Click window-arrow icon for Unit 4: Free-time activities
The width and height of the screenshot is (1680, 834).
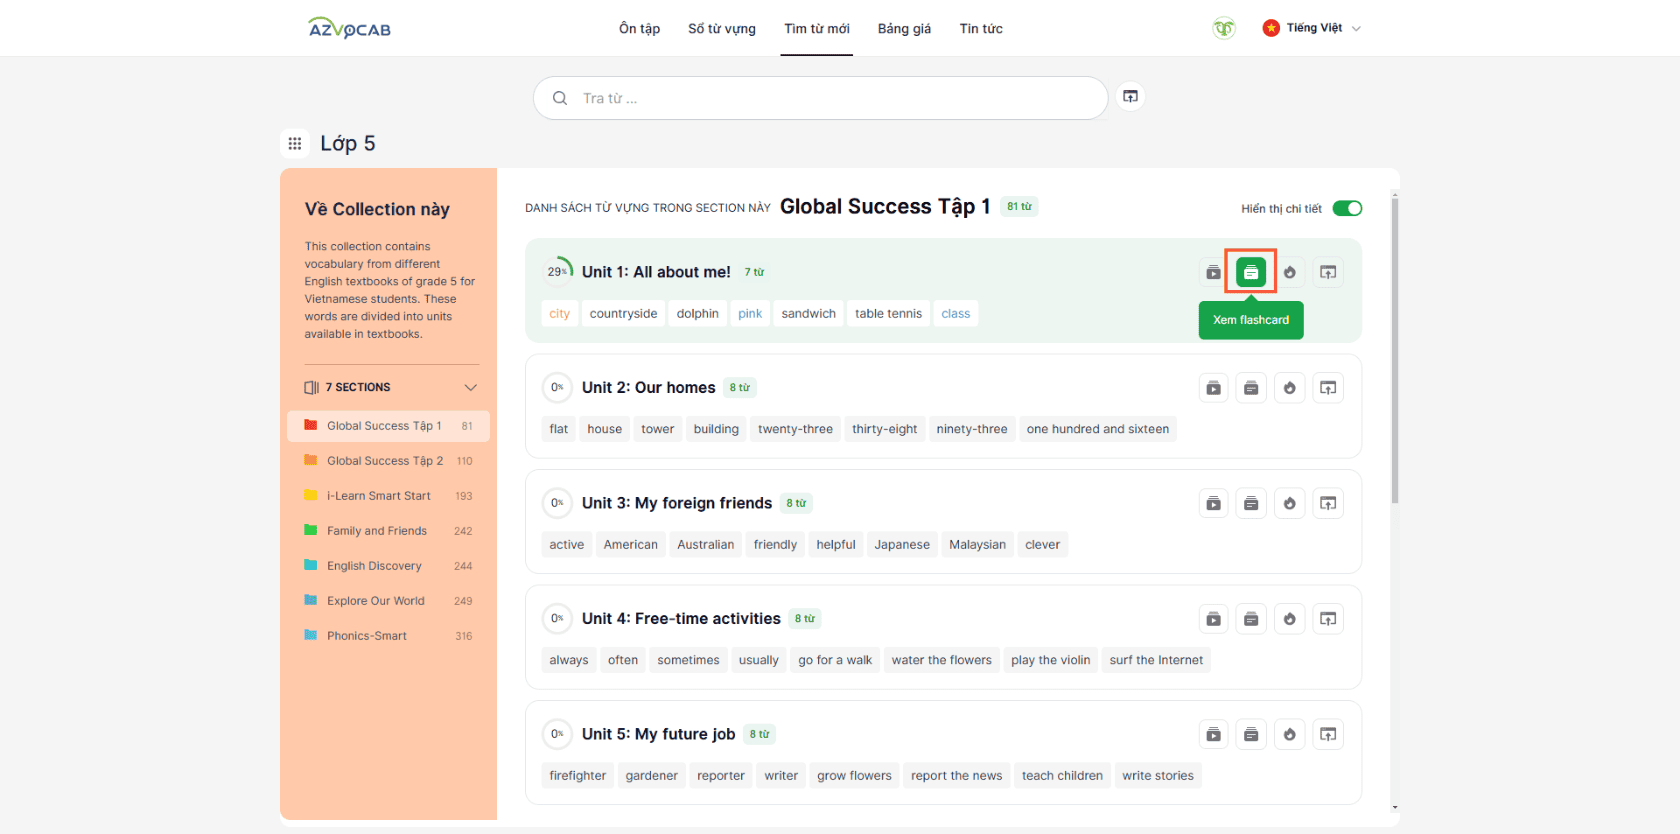click(1328, 619)
